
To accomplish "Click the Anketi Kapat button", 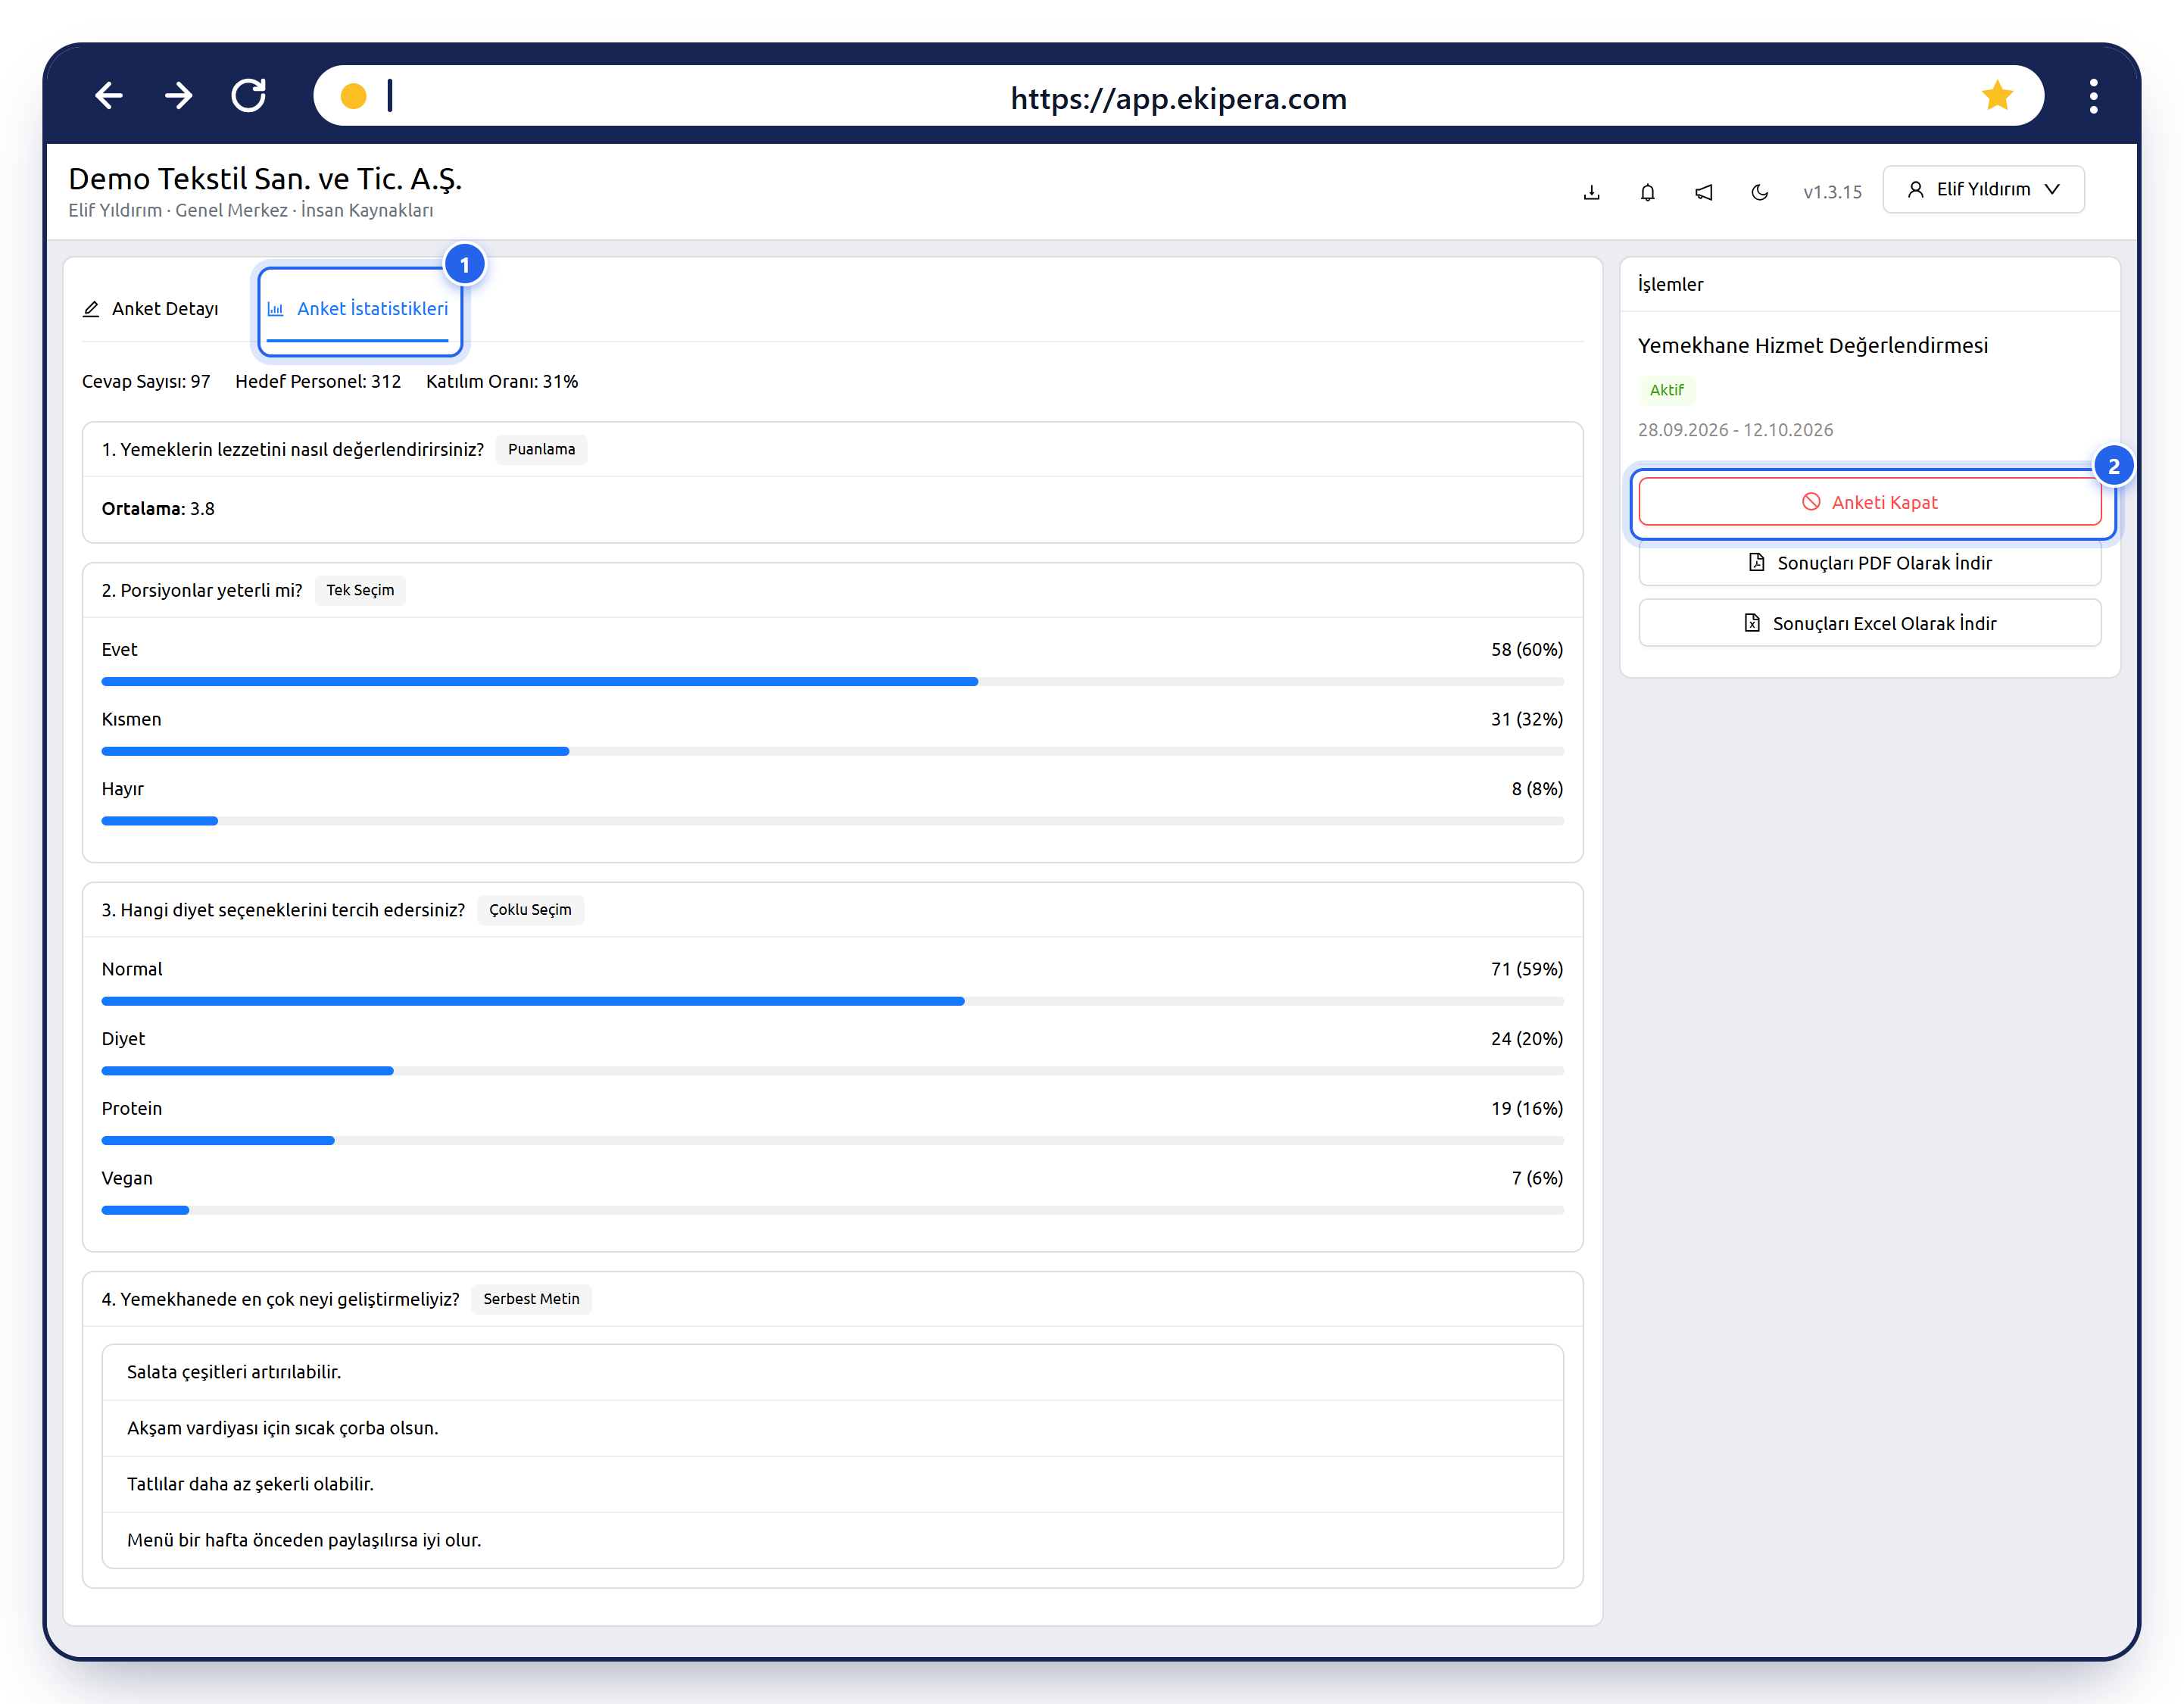I will 1869,502.
